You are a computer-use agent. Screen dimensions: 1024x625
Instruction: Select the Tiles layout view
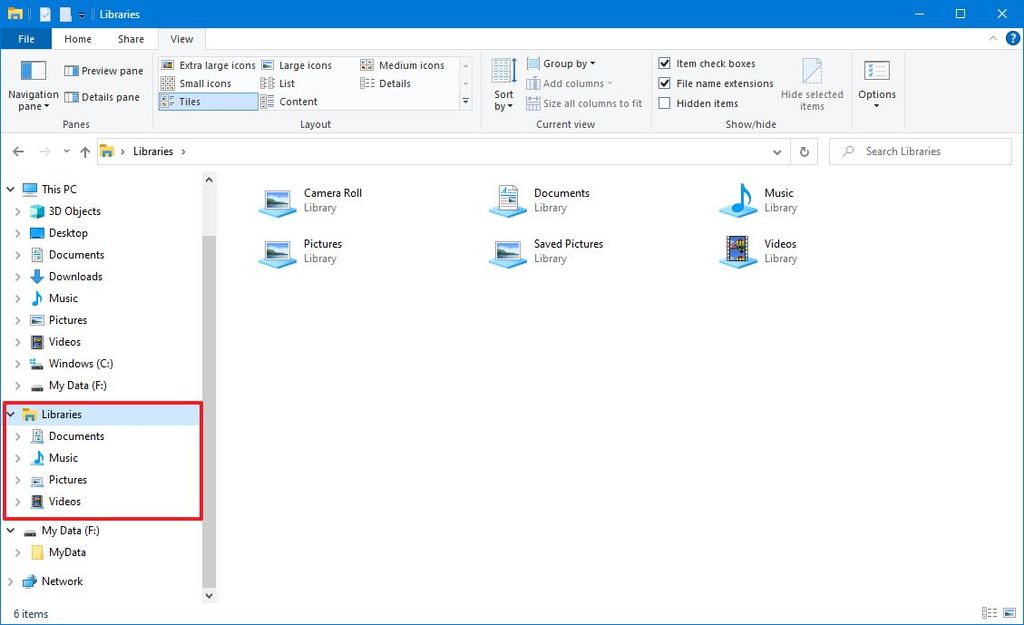190,101
